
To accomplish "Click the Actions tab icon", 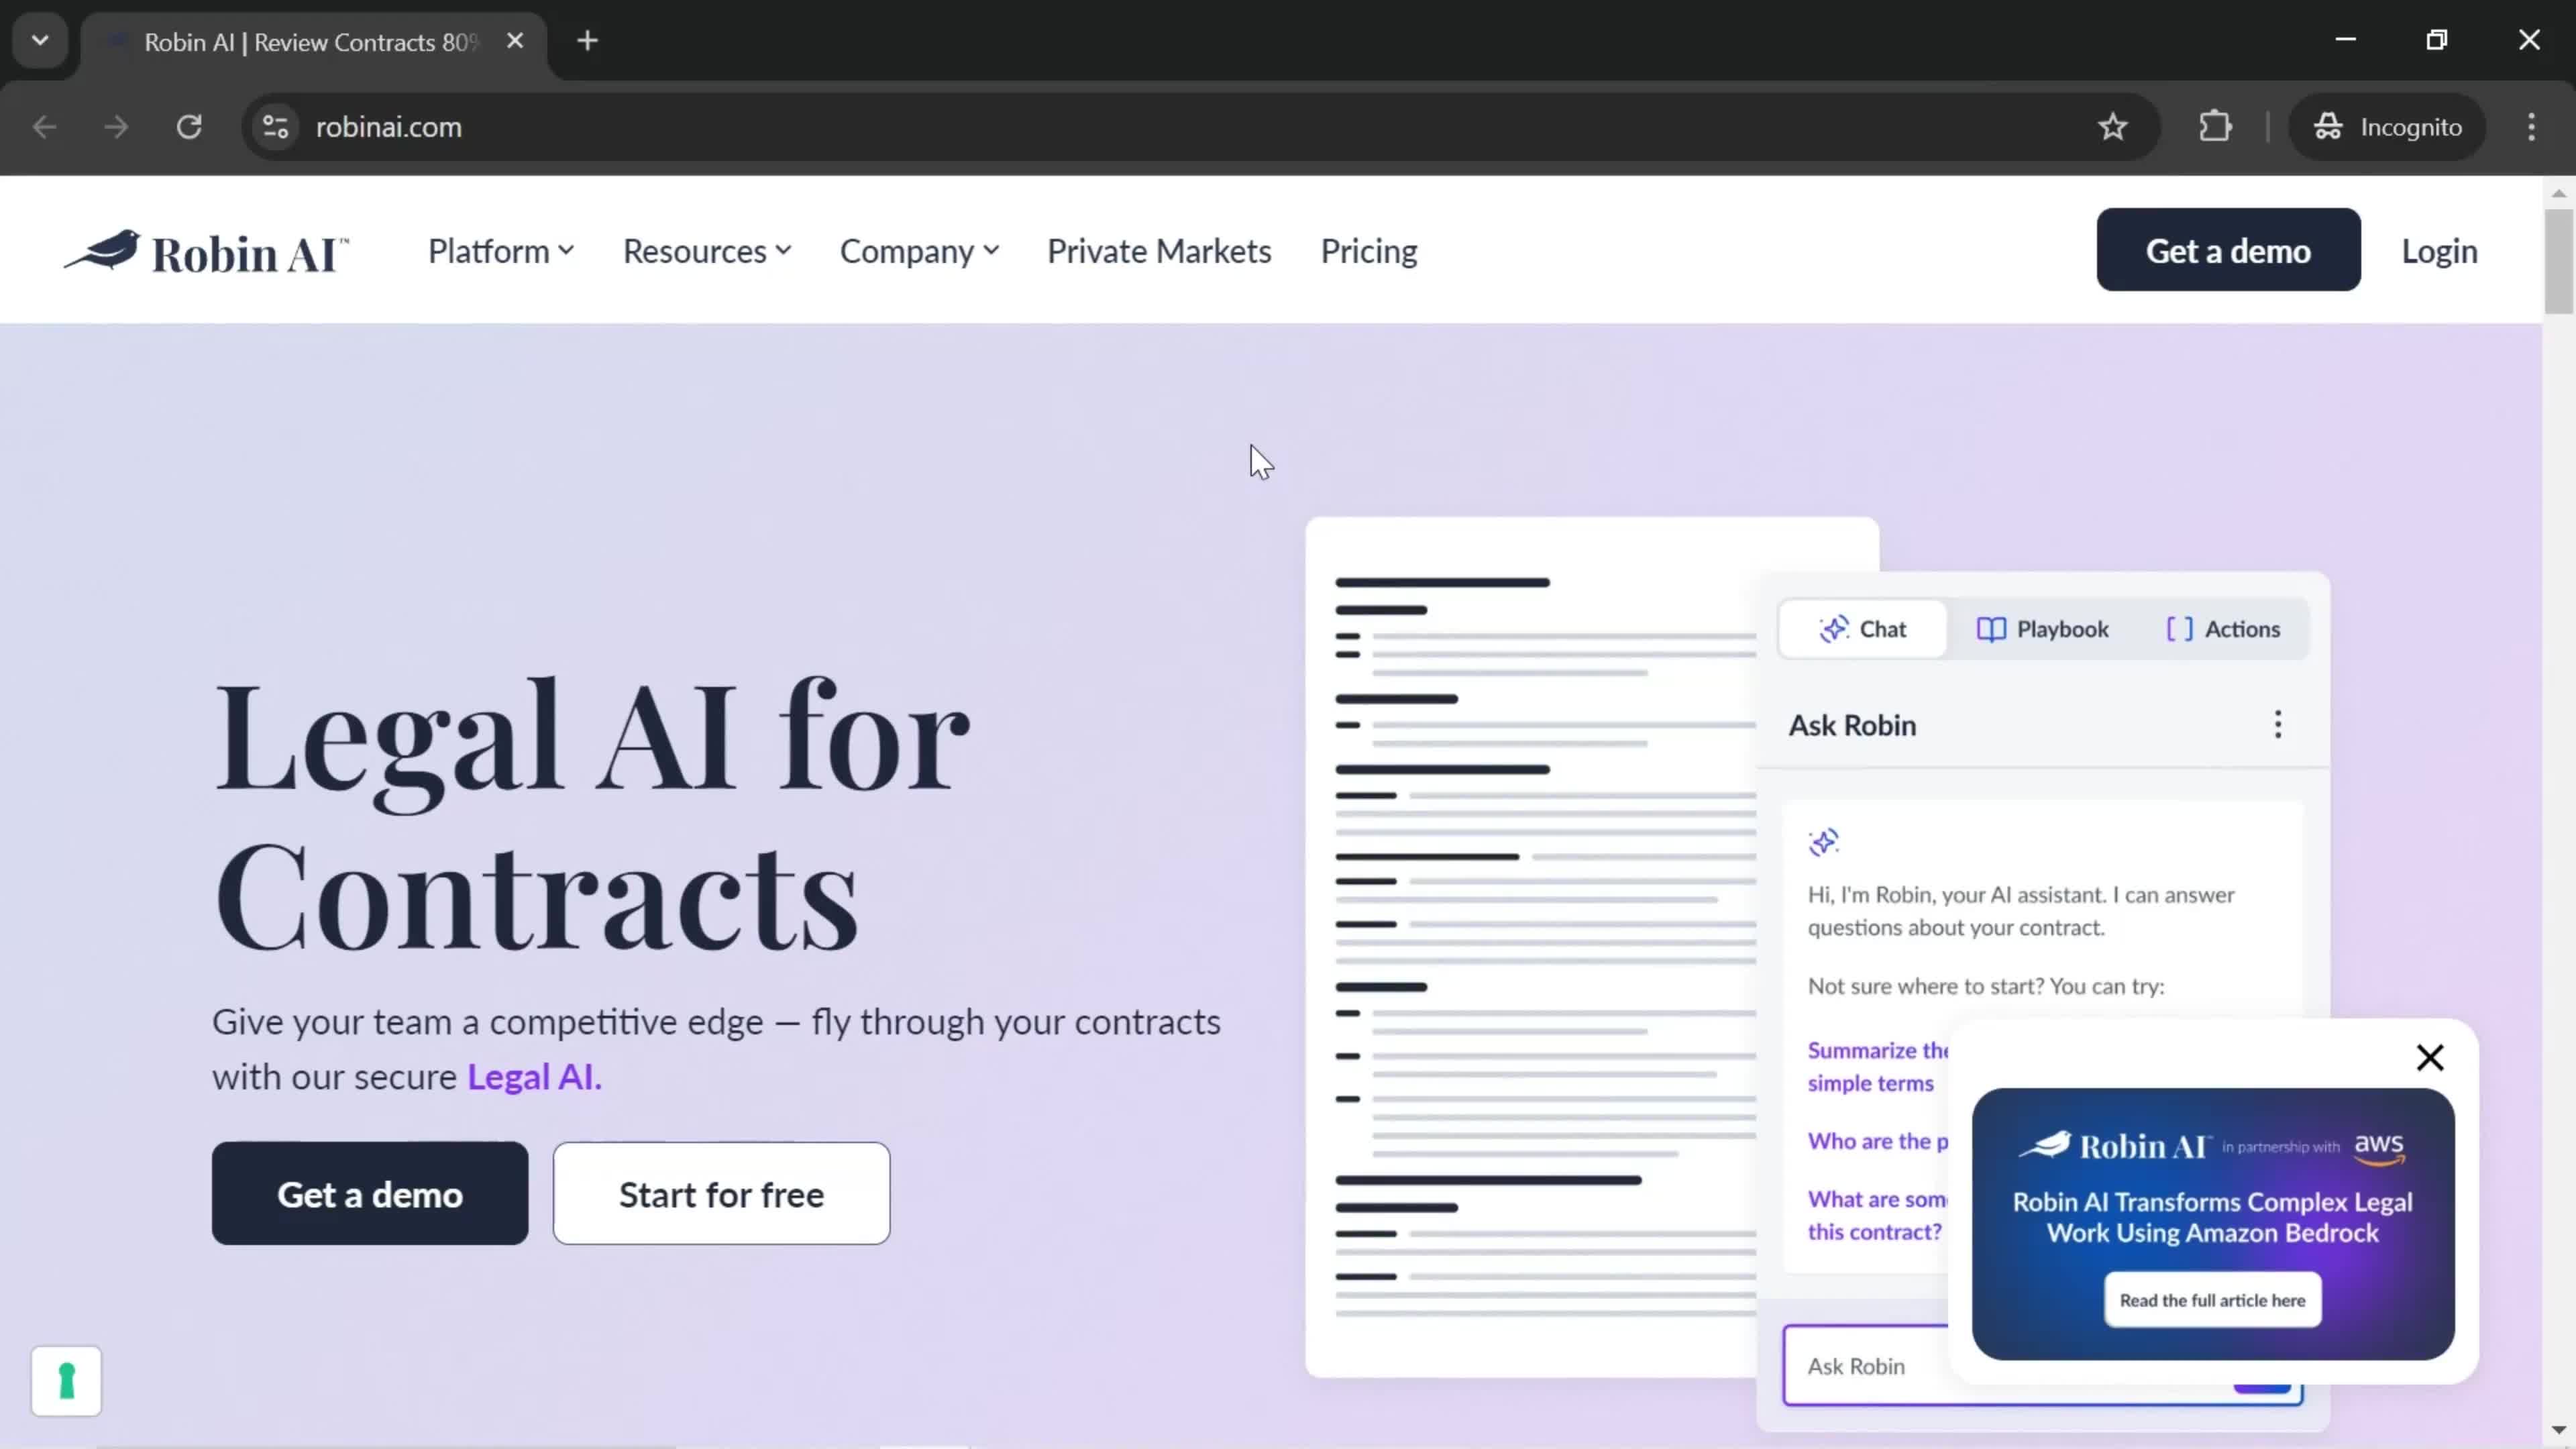I will coord(2178,628).
